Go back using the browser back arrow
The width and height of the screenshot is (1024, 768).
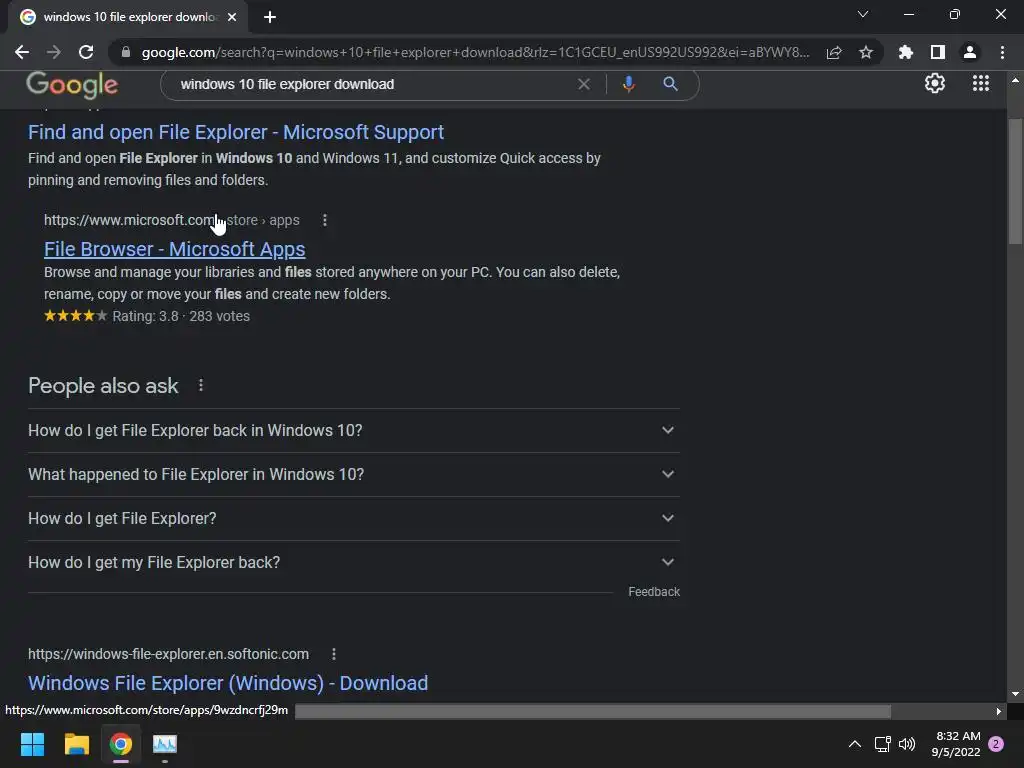22,52
